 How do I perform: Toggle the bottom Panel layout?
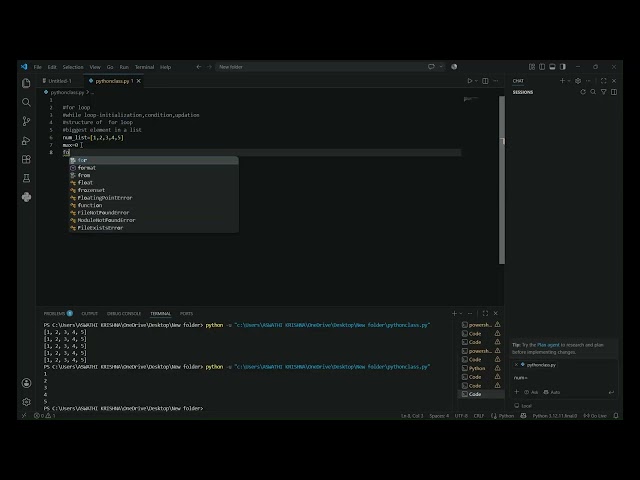coord(552,67)
